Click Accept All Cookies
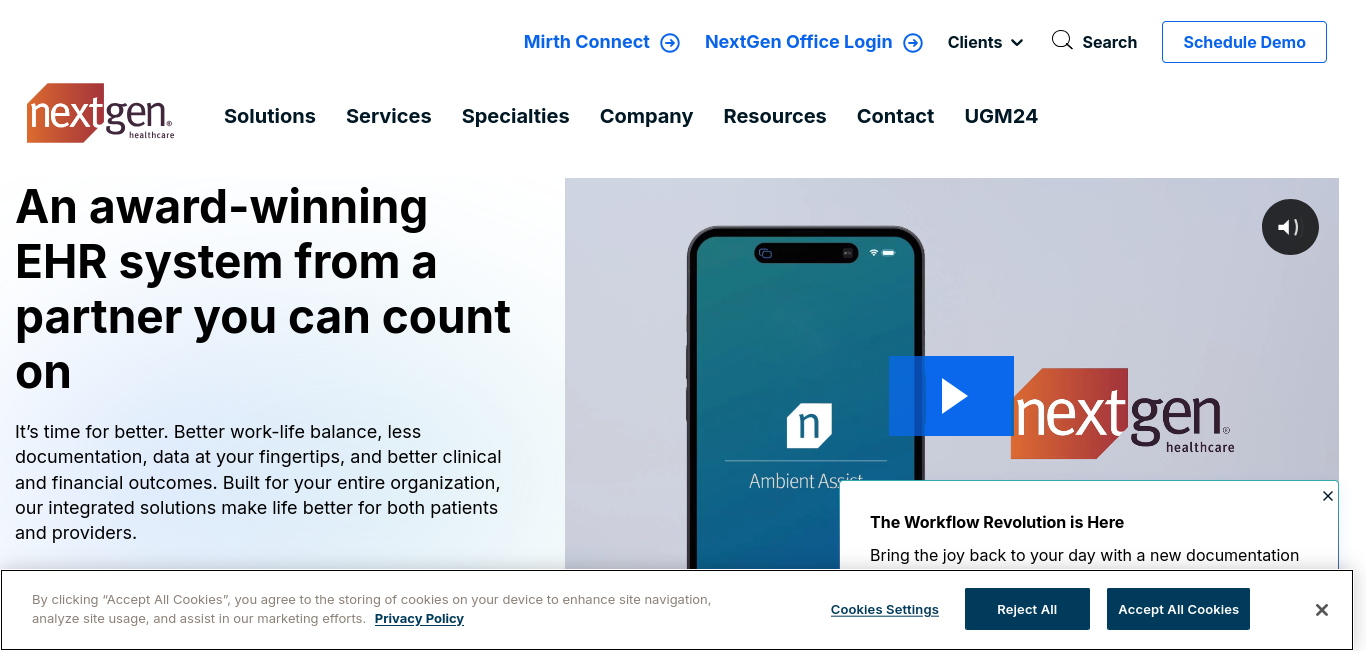The width and height of the screenshot is (1366, 651). click(1178, 609)
